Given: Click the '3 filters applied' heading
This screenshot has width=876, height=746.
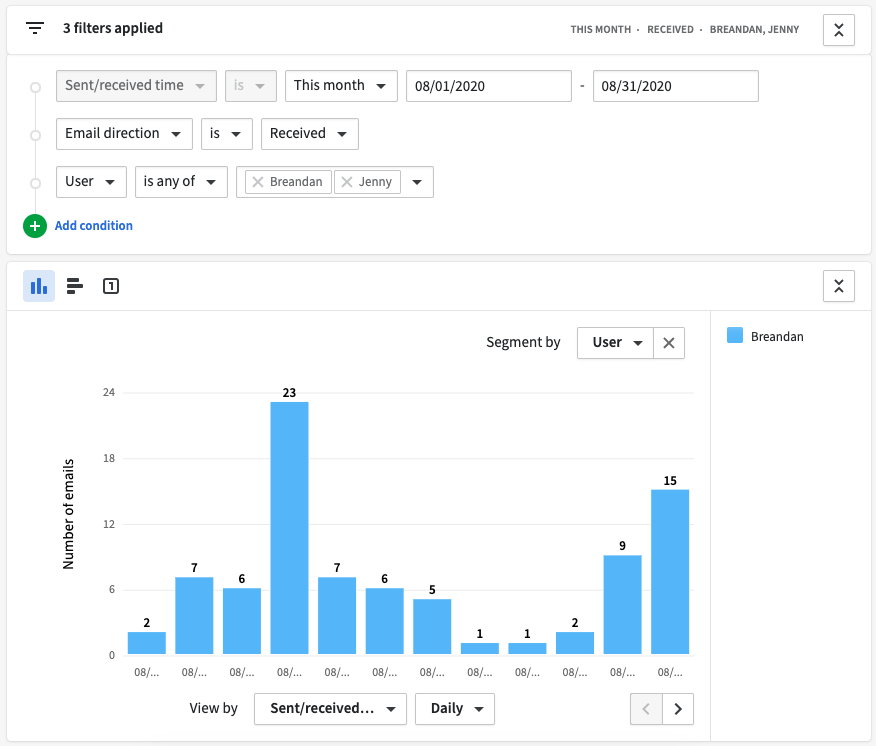Looking at the screenshot, I should click(x=113, y=28).
